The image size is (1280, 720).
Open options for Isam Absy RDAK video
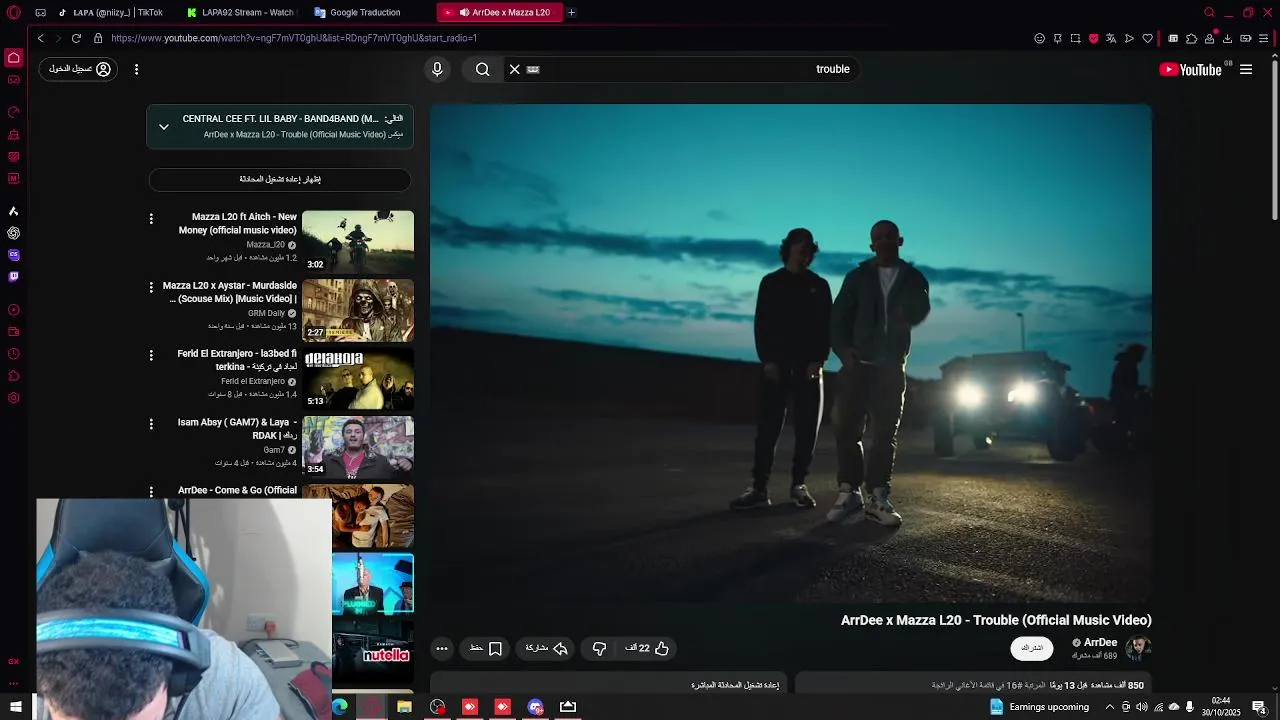151,424
